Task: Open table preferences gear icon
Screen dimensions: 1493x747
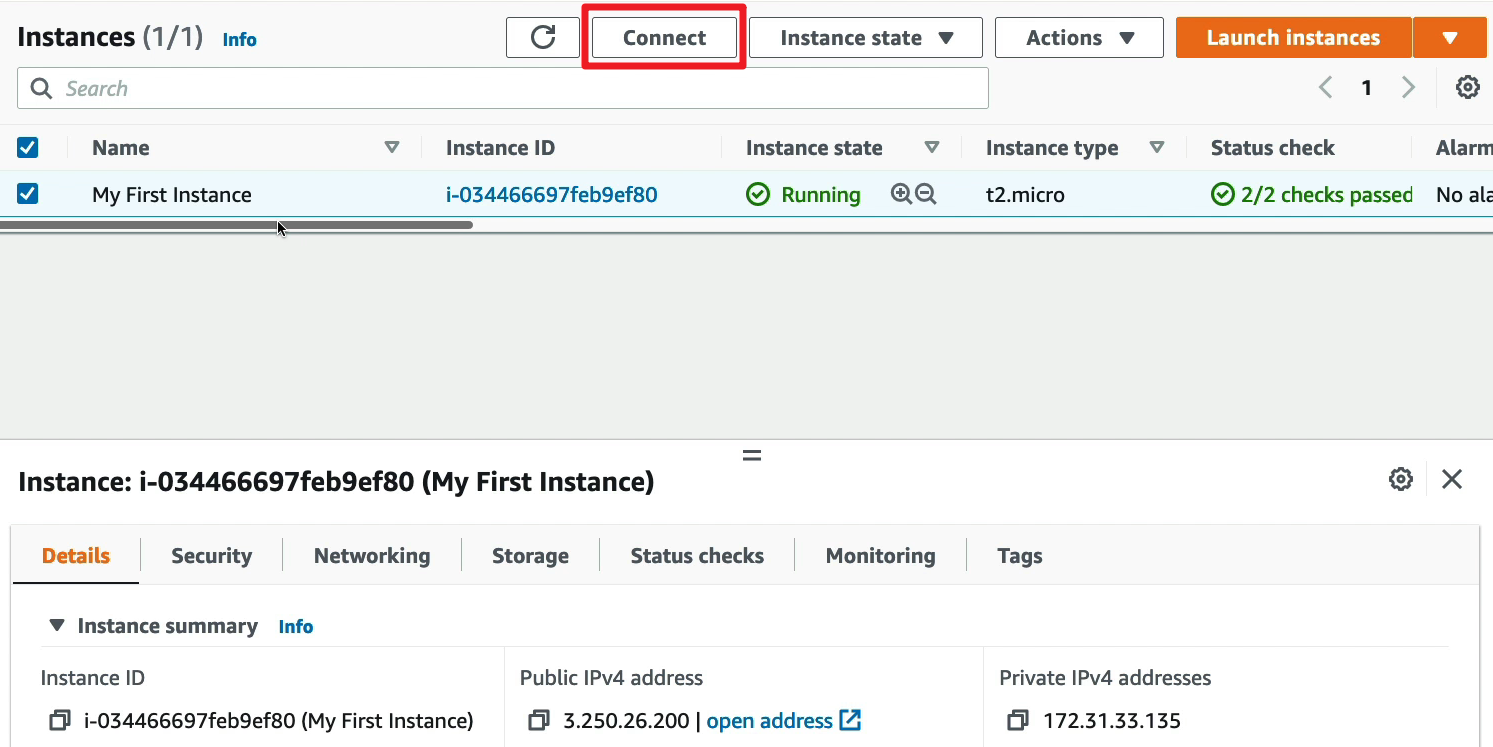Action: tap(1467, 88)
